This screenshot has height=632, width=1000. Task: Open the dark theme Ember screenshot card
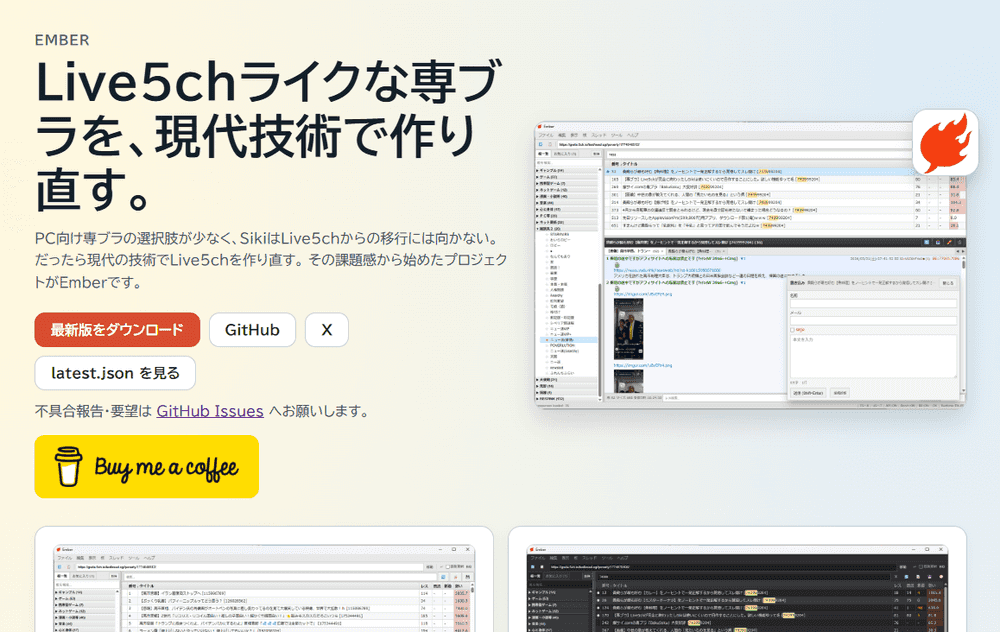(x=737, y=579)
